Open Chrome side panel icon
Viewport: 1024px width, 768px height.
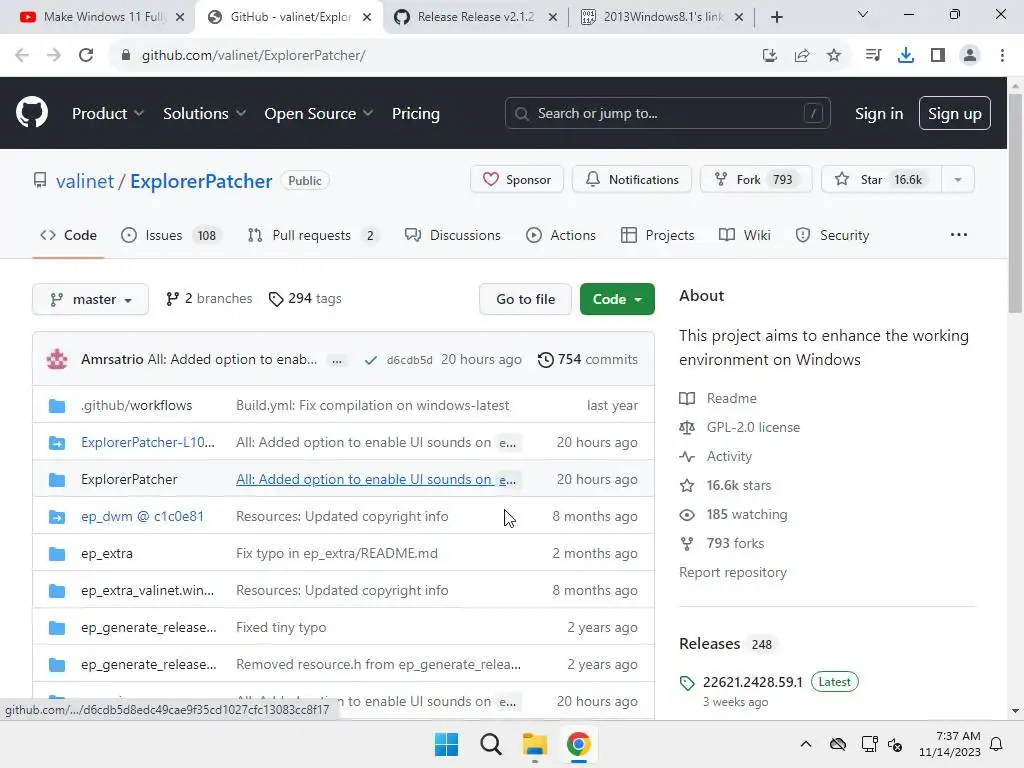point(938,56)
